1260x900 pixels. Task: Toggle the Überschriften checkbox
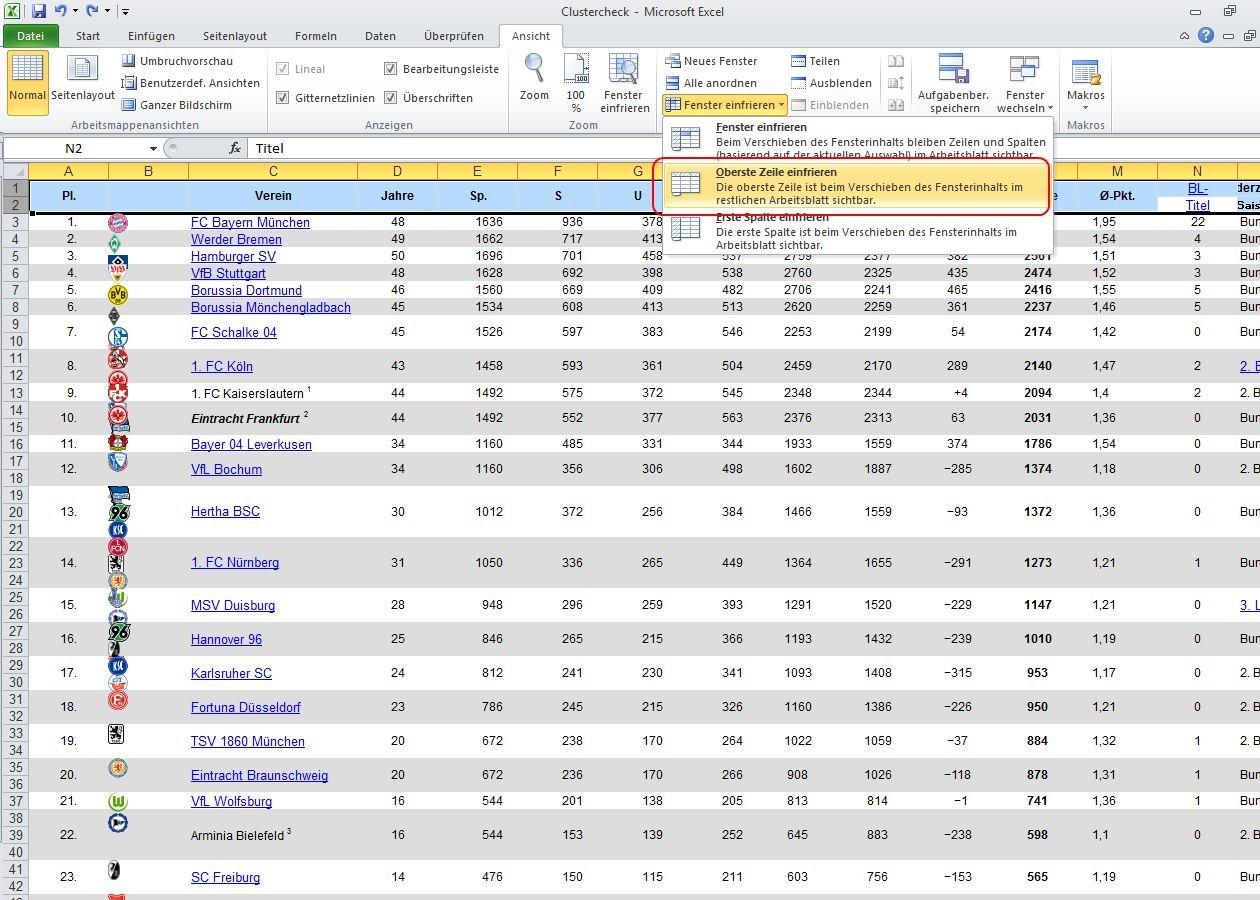[391, 98]
